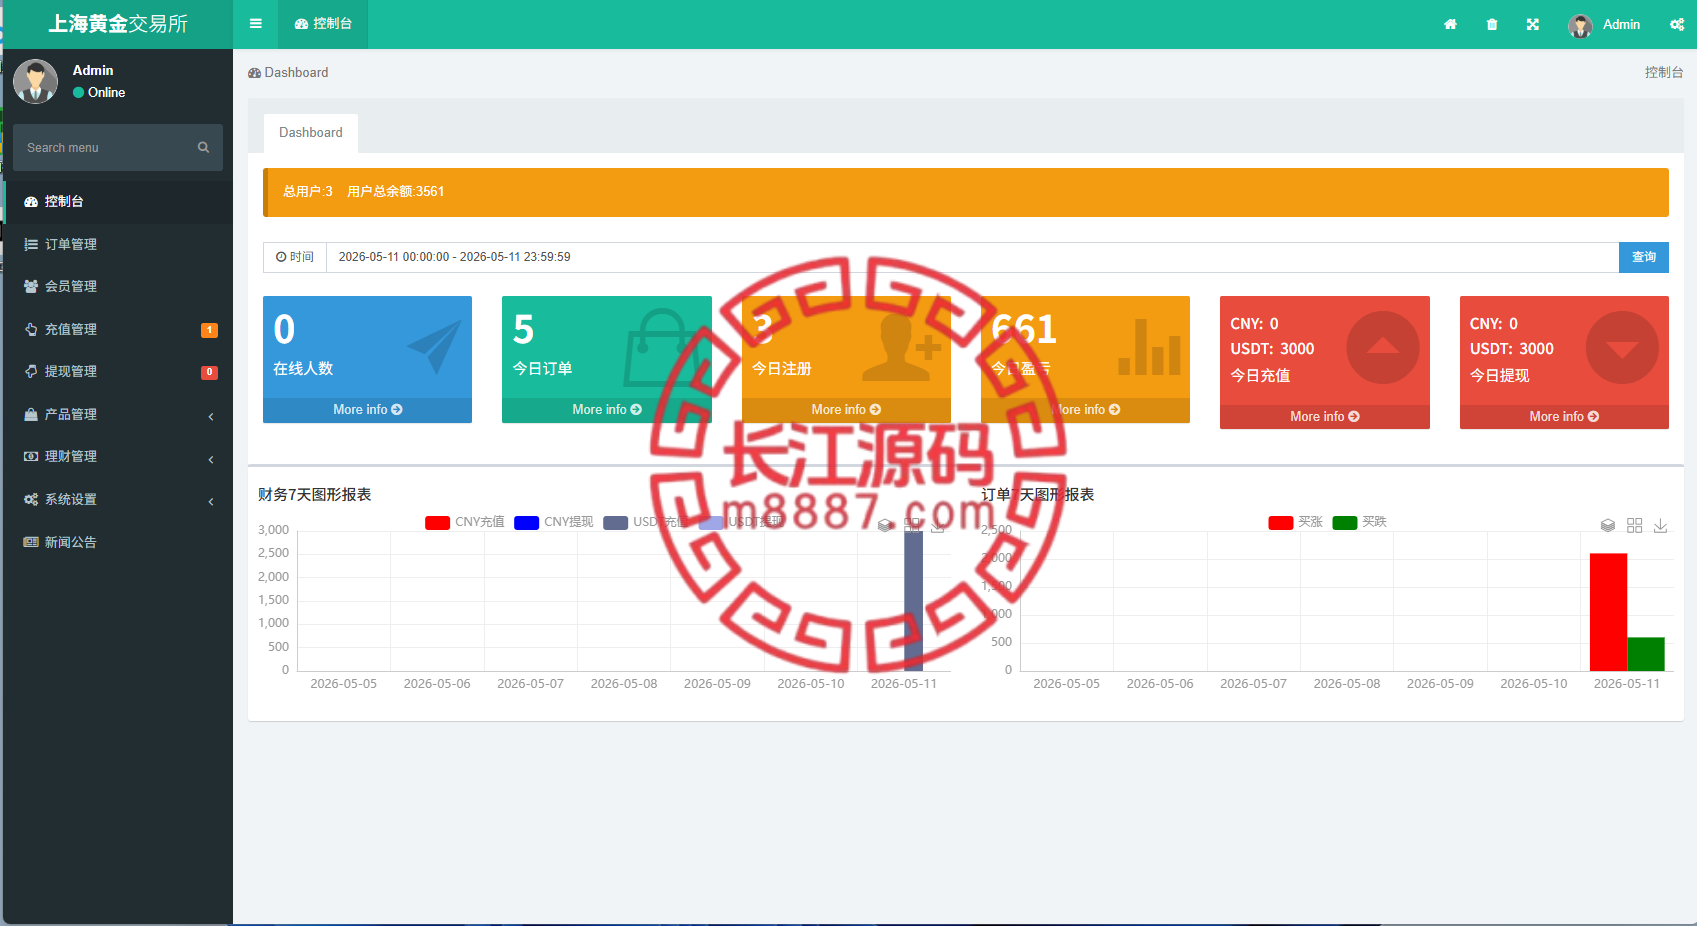Click the date range time field
1697x926 pixels.
(972, 257)
